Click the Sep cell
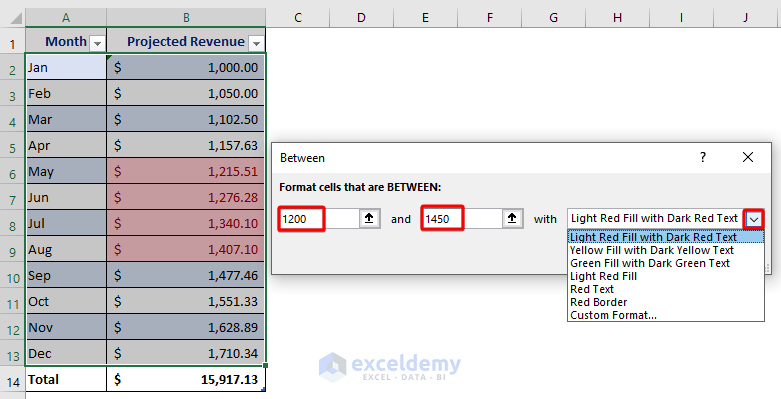This screenshot has height=399, width=781. click(x=66, y=275)
